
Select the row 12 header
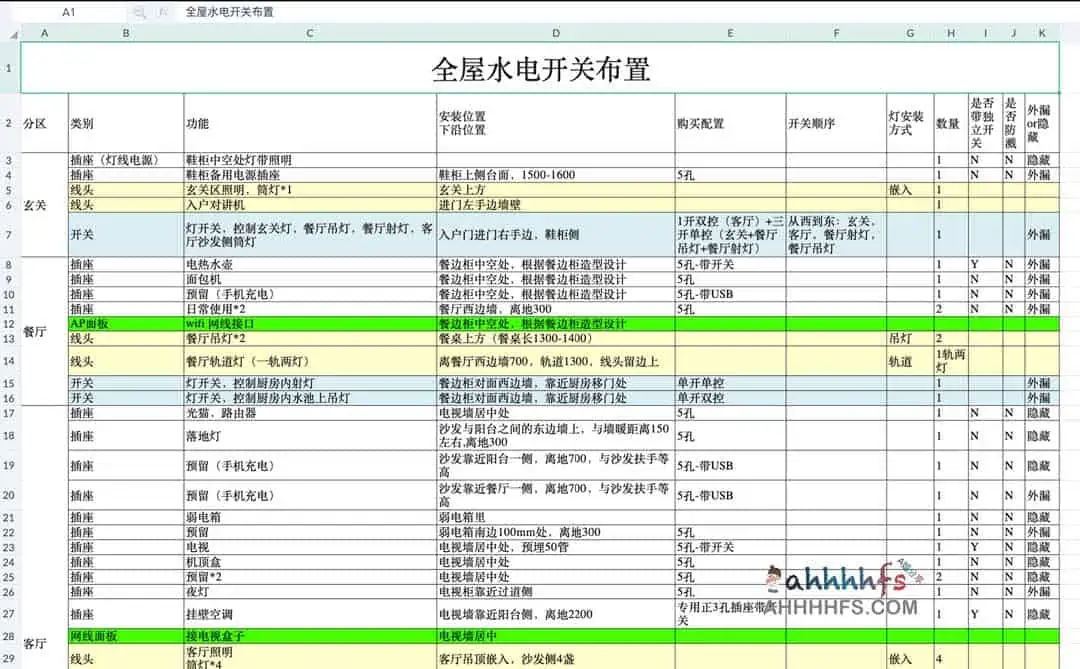tap(9, 324)
